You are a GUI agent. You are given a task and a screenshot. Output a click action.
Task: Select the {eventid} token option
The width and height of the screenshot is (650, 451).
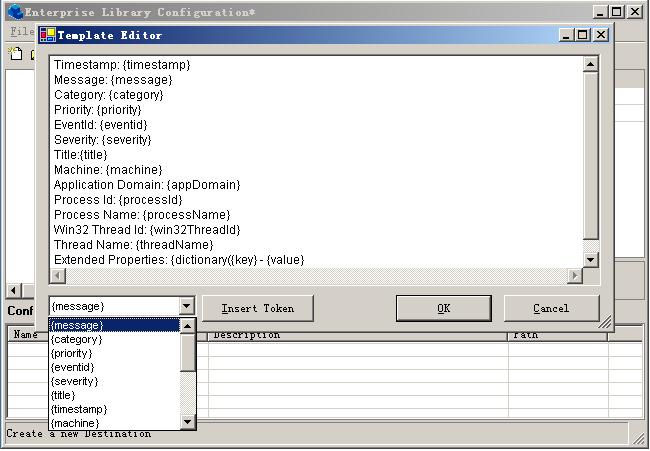74,367
